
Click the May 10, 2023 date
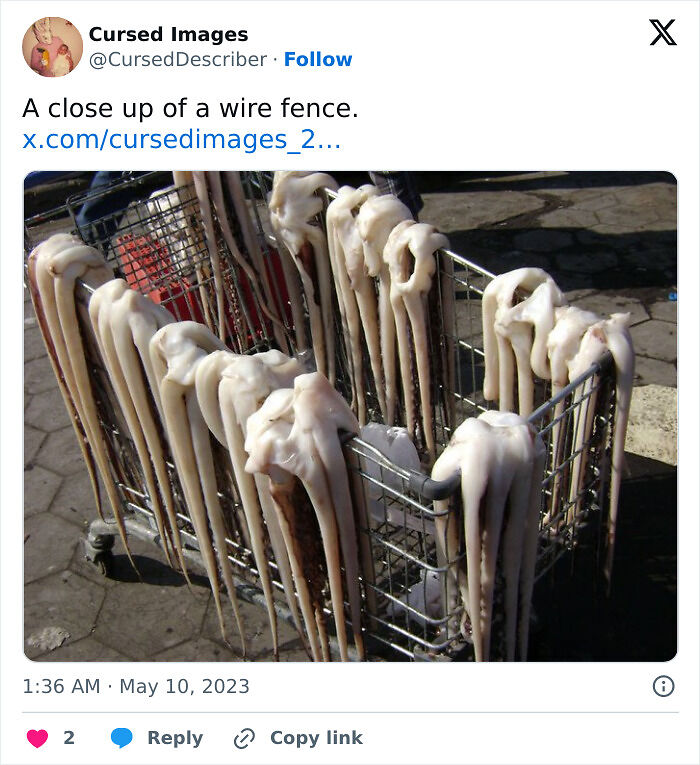click(184, 686)
